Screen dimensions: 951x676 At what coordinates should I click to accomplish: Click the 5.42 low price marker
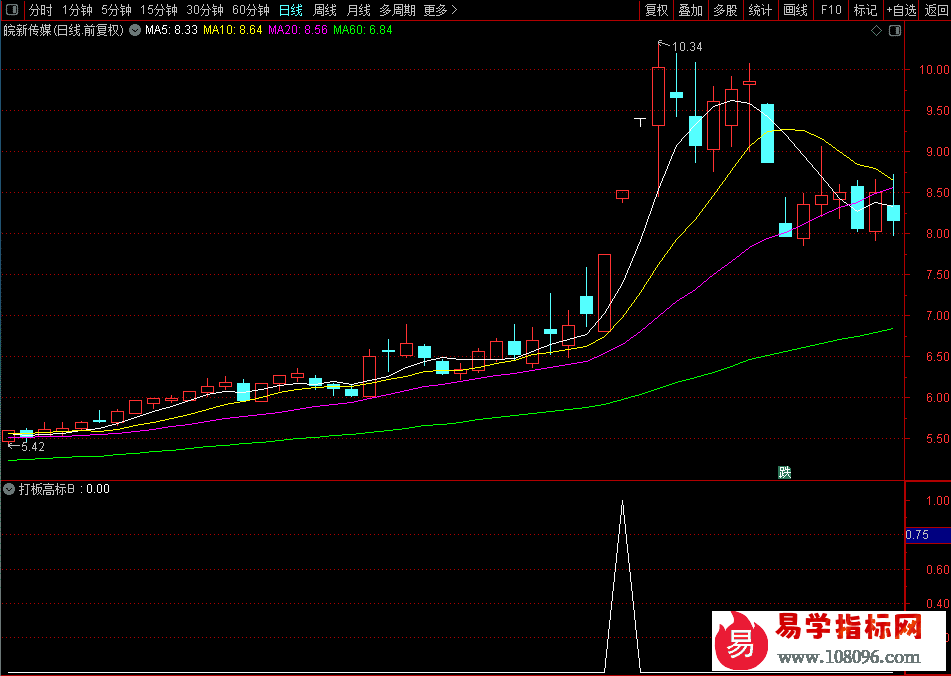[x=28, y=447]
